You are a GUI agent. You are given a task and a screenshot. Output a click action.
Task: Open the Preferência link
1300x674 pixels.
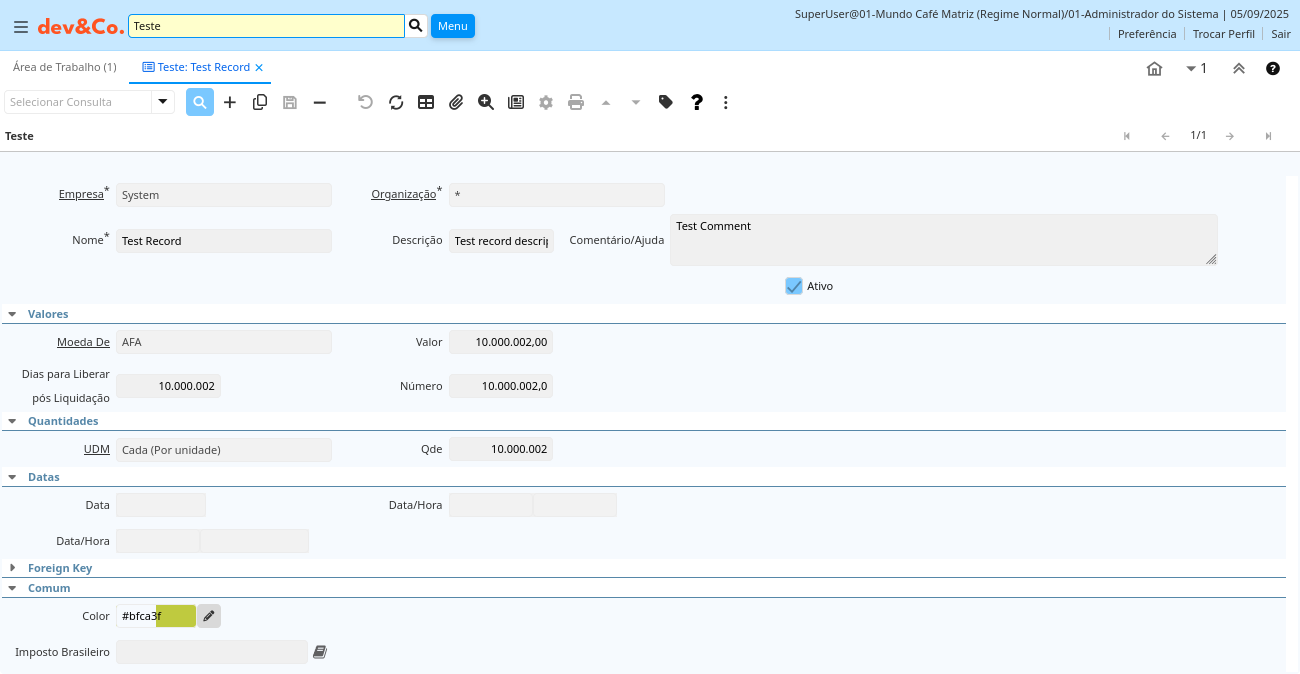tap(1146, 34)
